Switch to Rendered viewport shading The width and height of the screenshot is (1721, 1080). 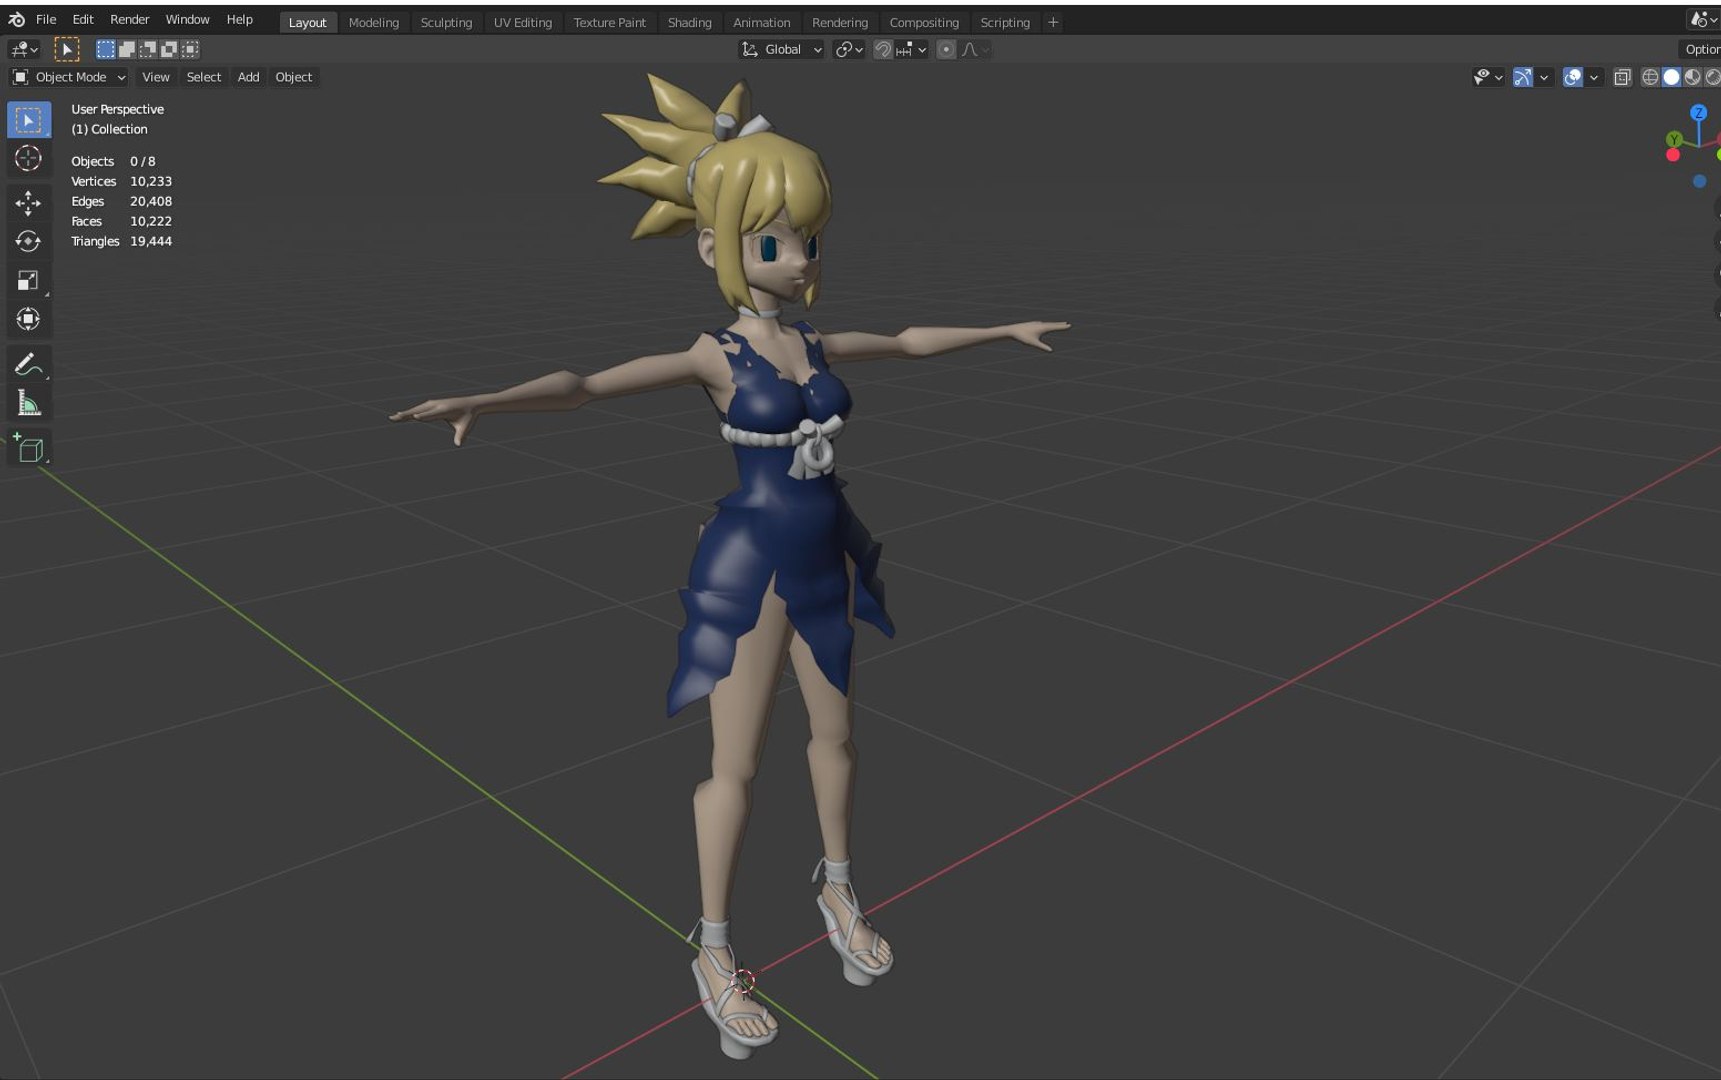tap(1712, 77)
